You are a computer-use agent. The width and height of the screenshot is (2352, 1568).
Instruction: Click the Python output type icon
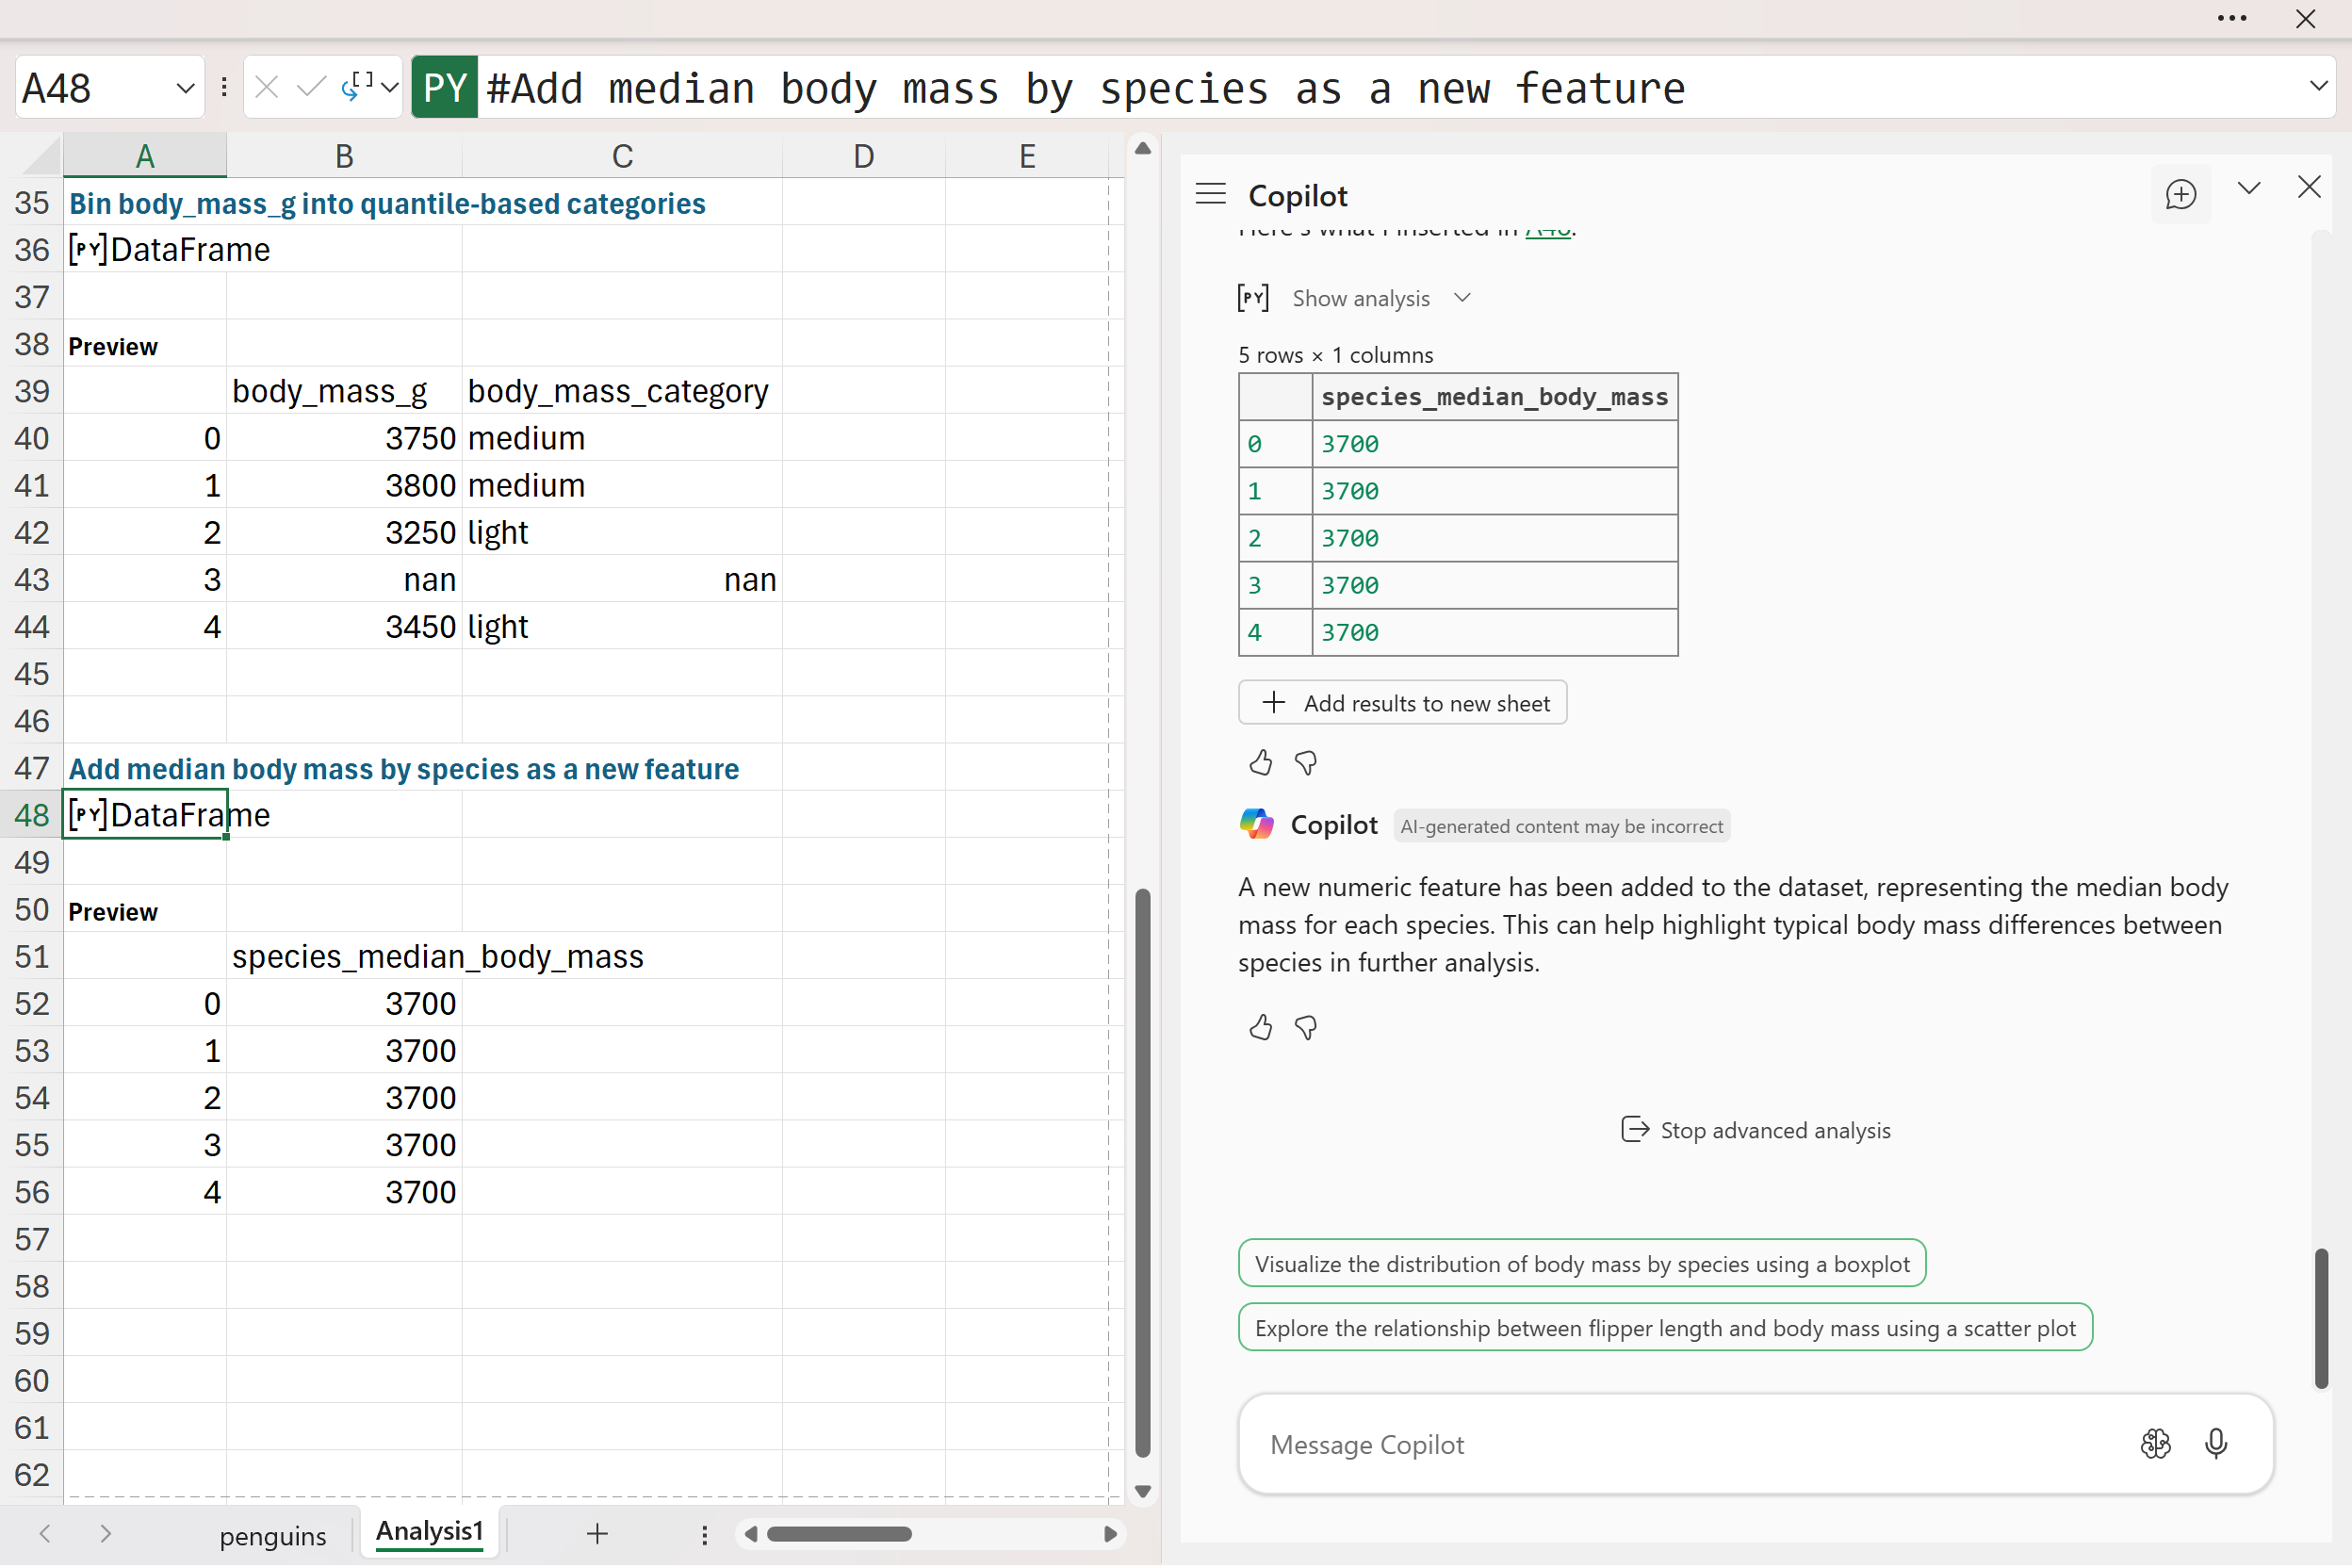tap(357, 88)
